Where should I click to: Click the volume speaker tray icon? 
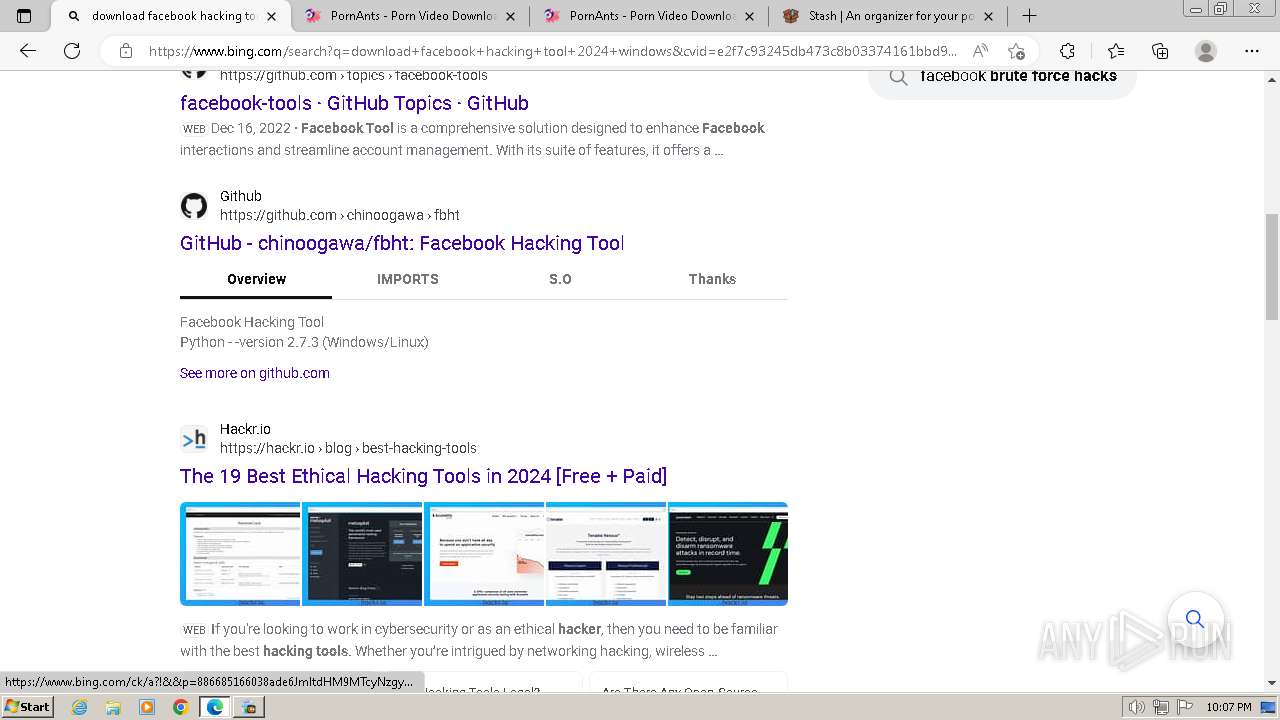point(1137,707)
